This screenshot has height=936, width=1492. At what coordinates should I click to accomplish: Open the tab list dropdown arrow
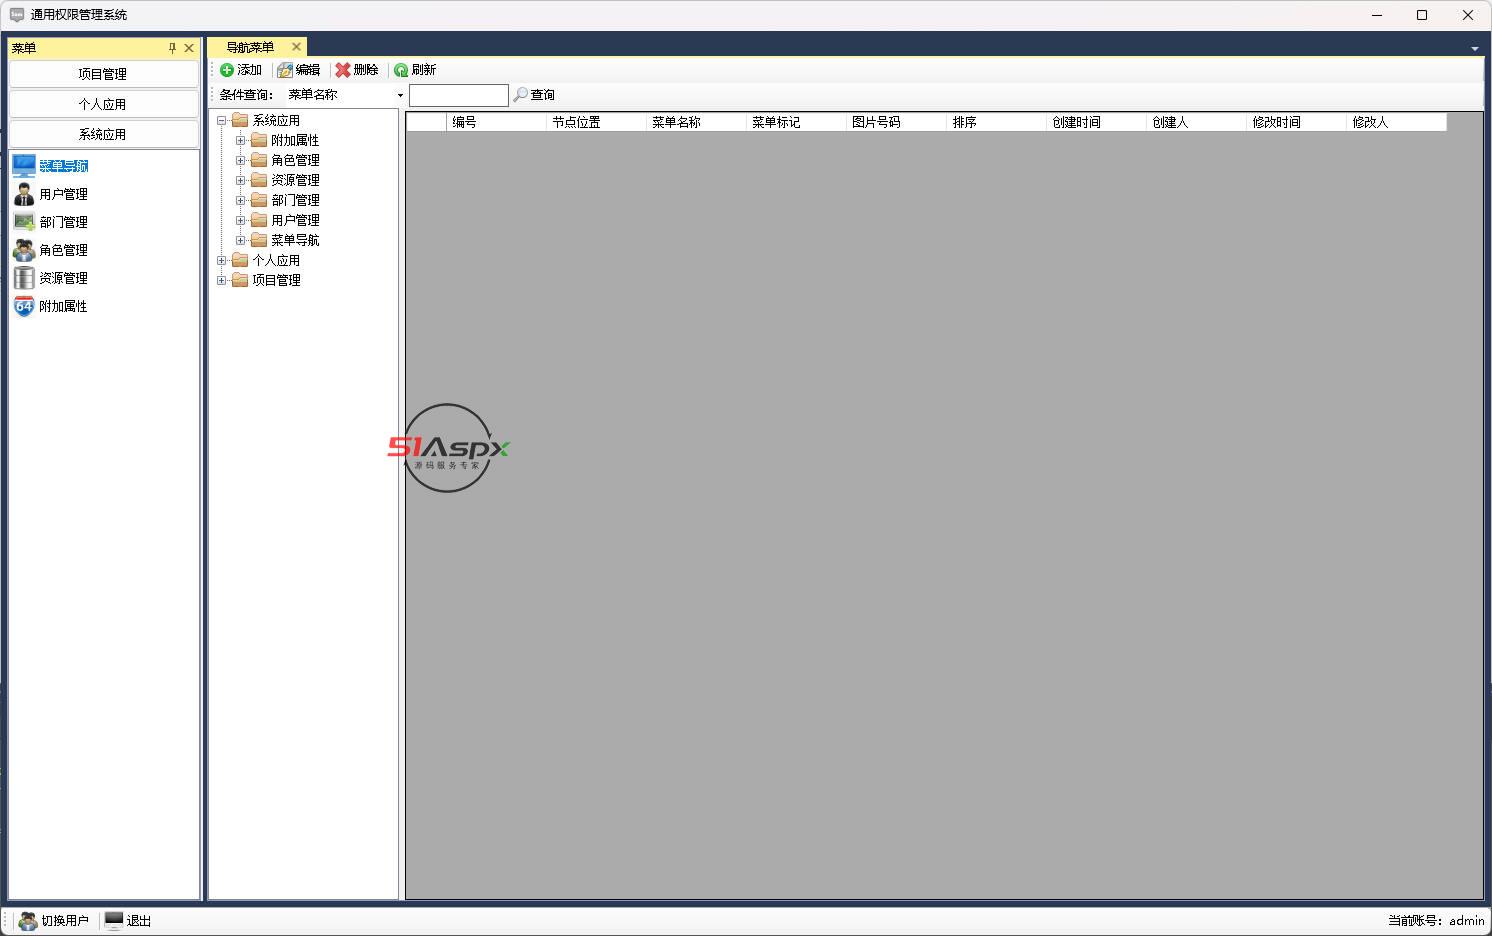pyautogui.click(x=1474, y=49)
